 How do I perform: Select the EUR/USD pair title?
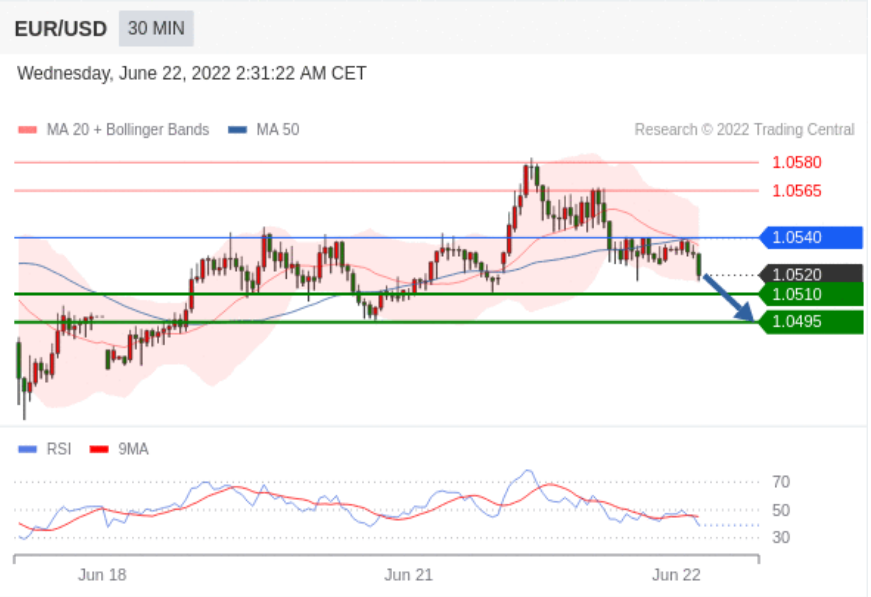61,29
